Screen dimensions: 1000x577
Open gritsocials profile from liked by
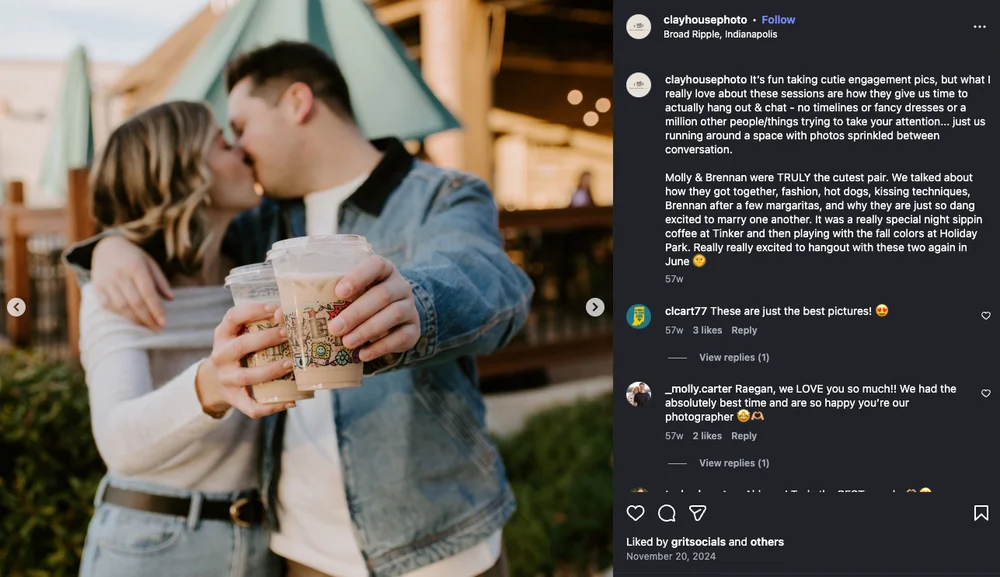point(698,542)
